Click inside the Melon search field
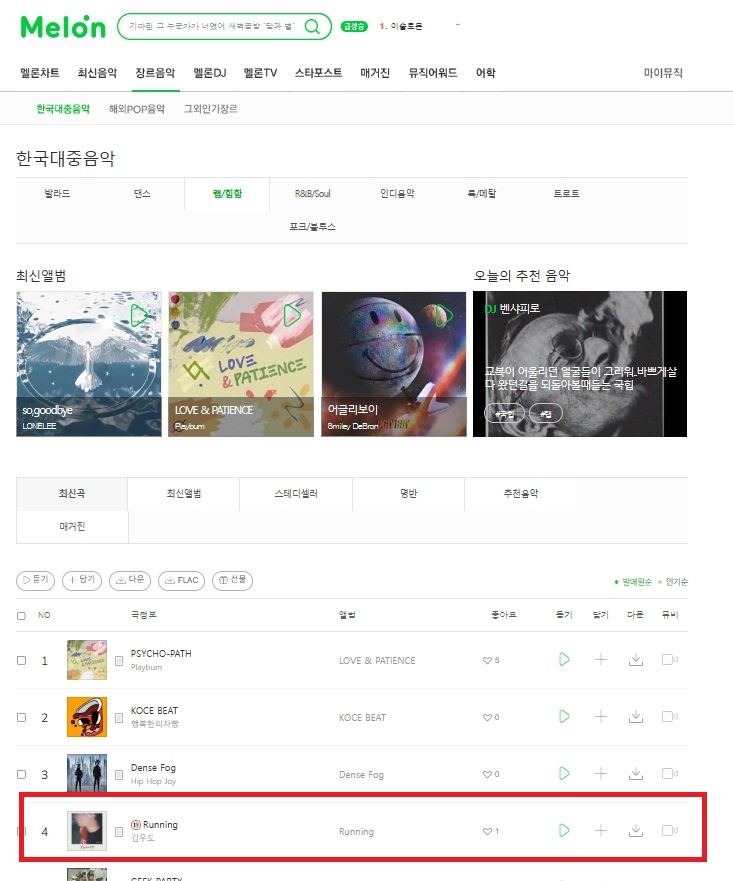The height and width of the screenshot is (881, 733). (x=212, y=26)
